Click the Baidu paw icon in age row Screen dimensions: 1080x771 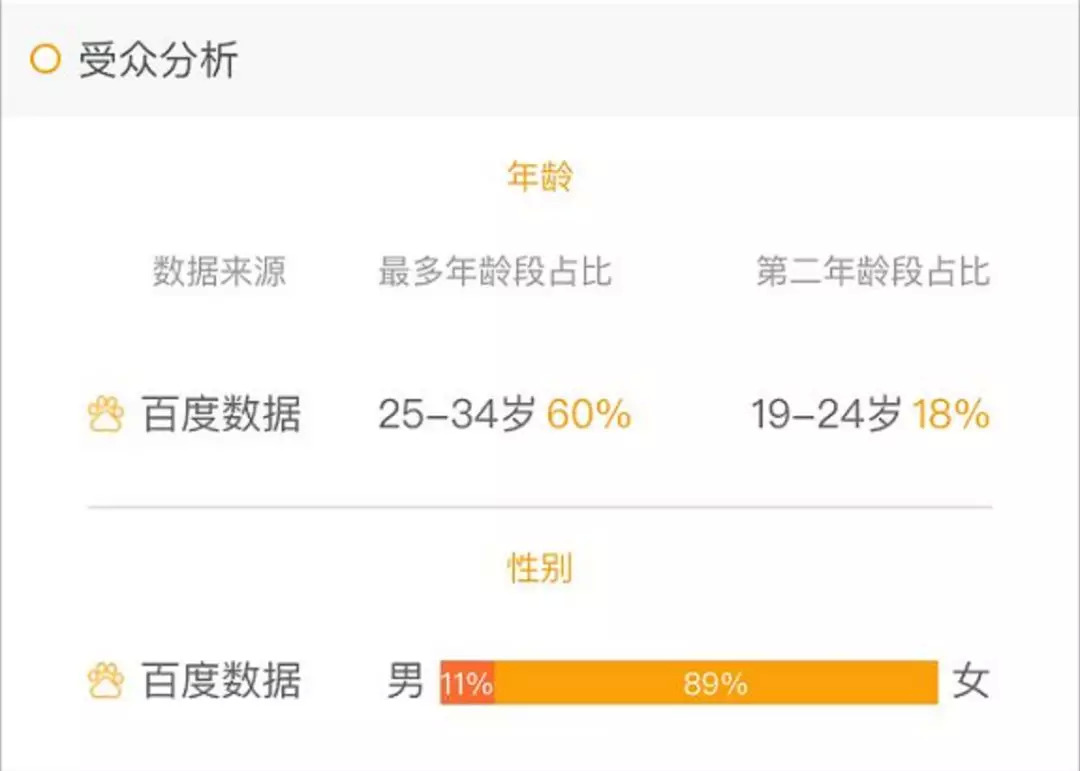pos(105,415)
